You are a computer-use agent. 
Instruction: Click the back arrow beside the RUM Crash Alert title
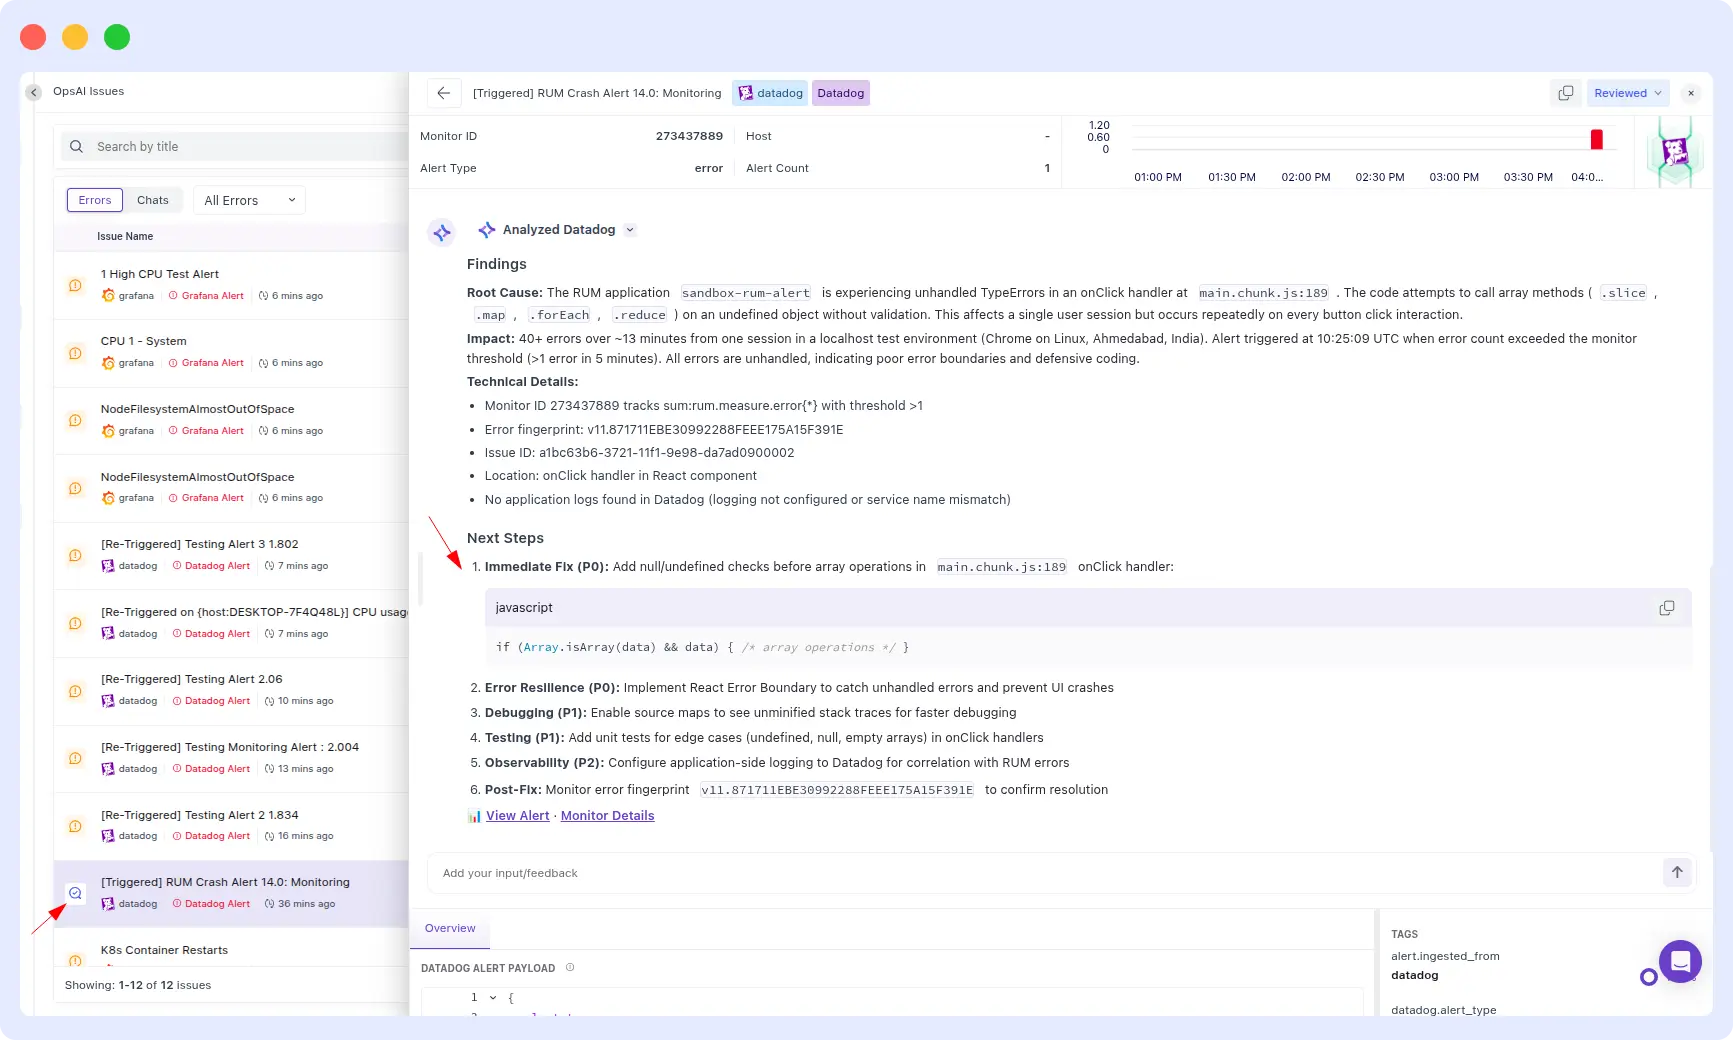(x=443, y=93)
